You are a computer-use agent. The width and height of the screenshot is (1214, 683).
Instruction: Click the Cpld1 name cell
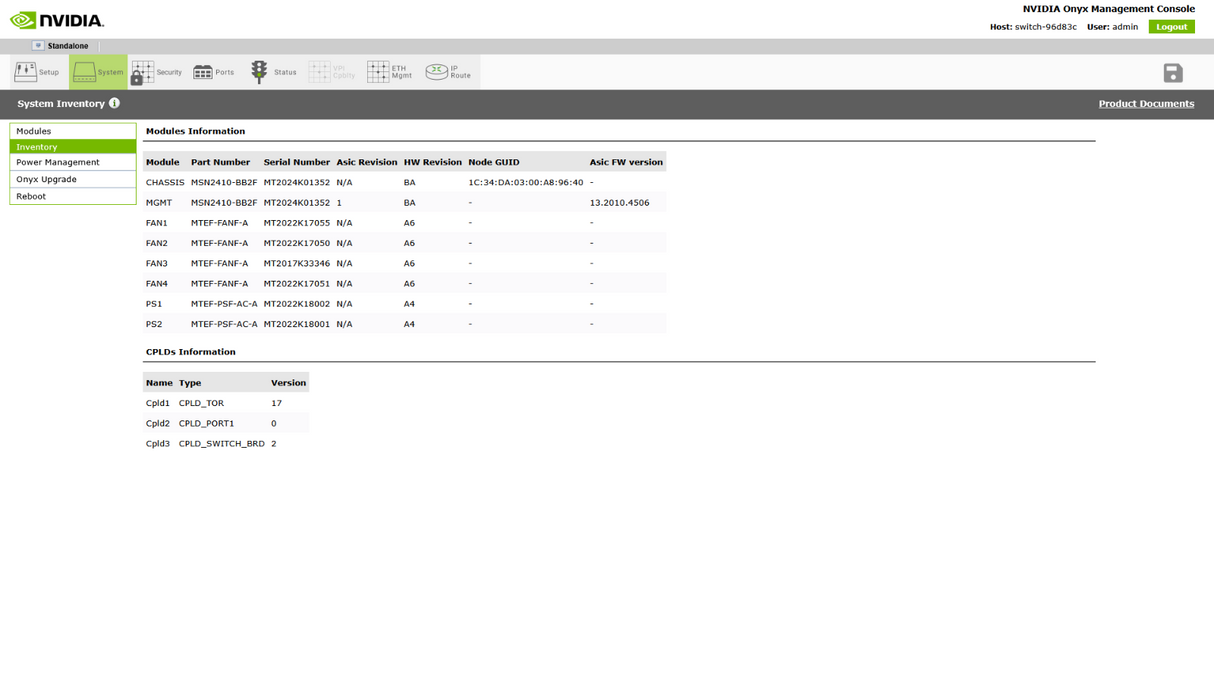[x=158, y=404]
